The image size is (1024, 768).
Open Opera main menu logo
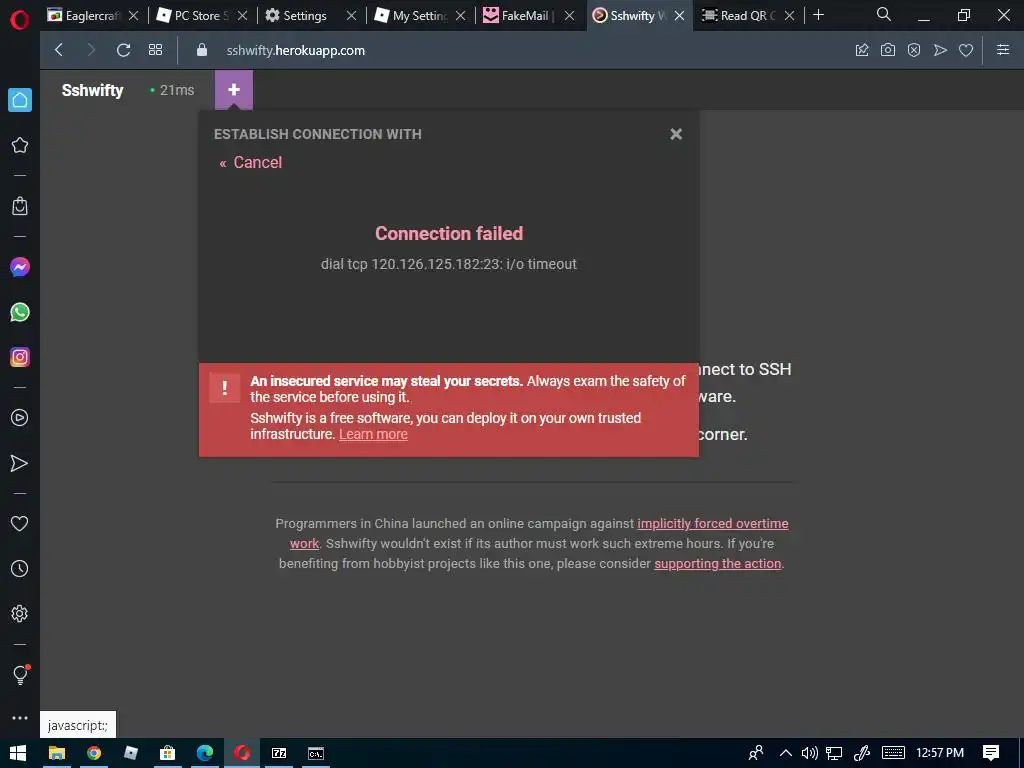click(x=20, y=19)
